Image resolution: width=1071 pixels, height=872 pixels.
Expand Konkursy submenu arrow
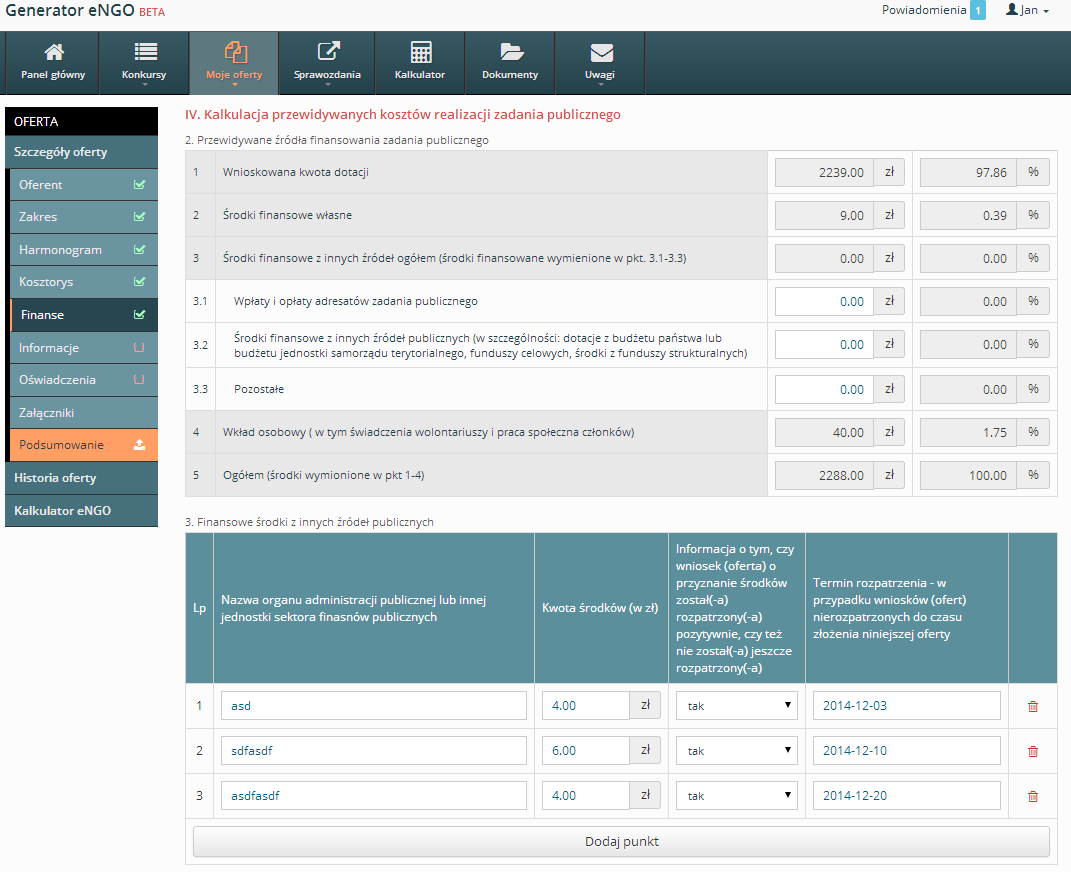[145, 85]
